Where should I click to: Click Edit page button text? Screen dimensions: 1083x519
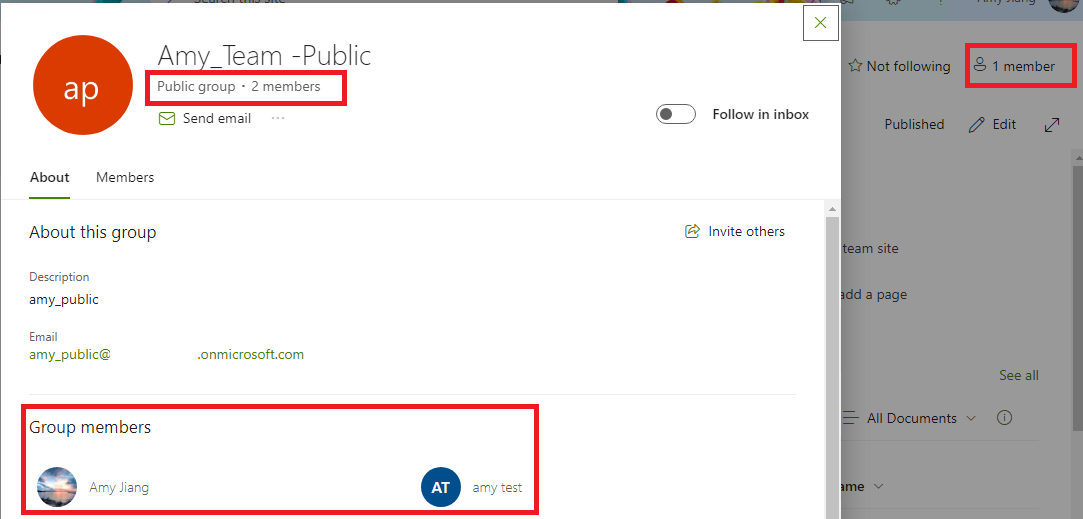1004,124
